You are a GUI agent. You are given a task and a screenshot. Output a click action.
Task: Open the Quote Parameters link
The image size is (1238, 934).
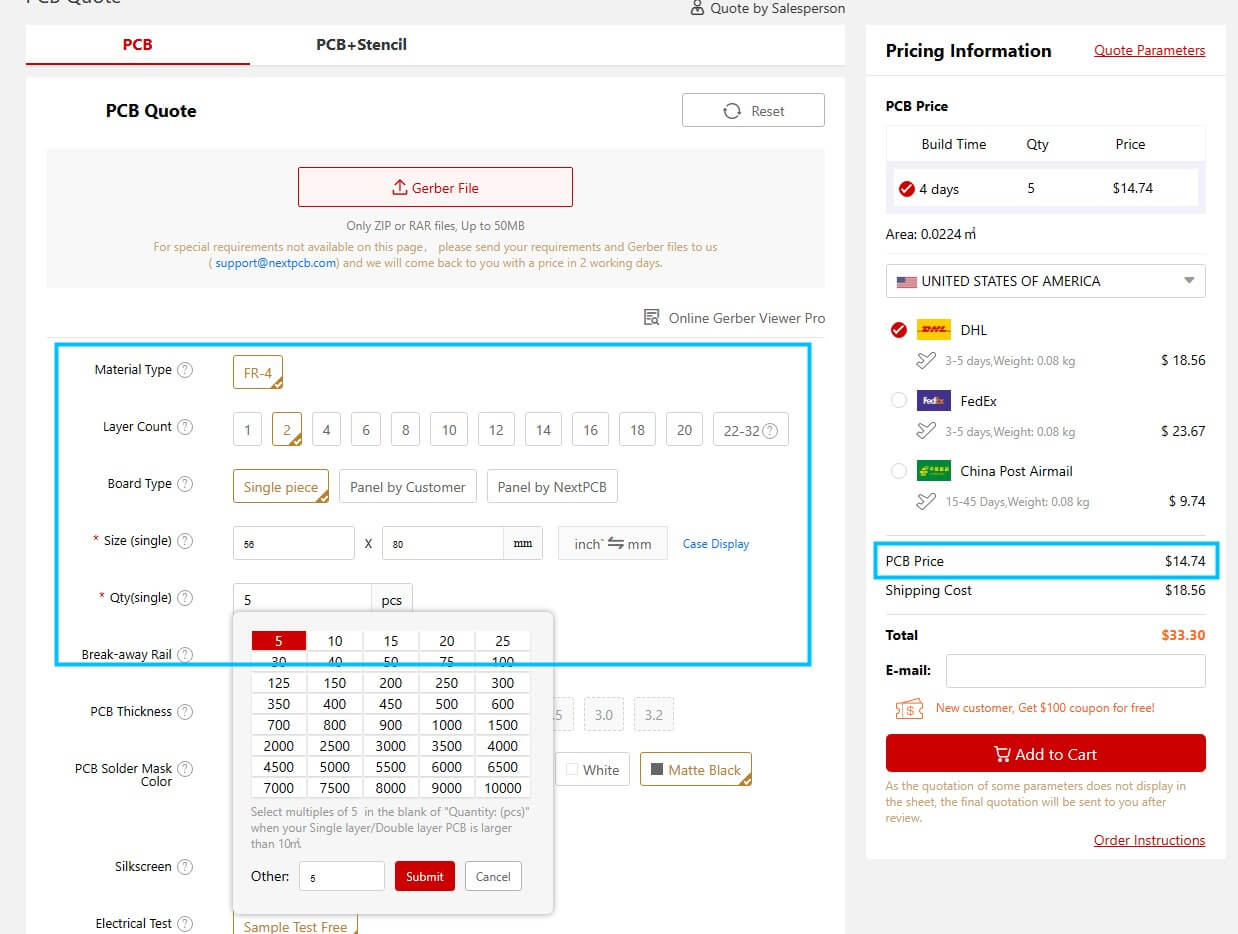pos(1149,50)
